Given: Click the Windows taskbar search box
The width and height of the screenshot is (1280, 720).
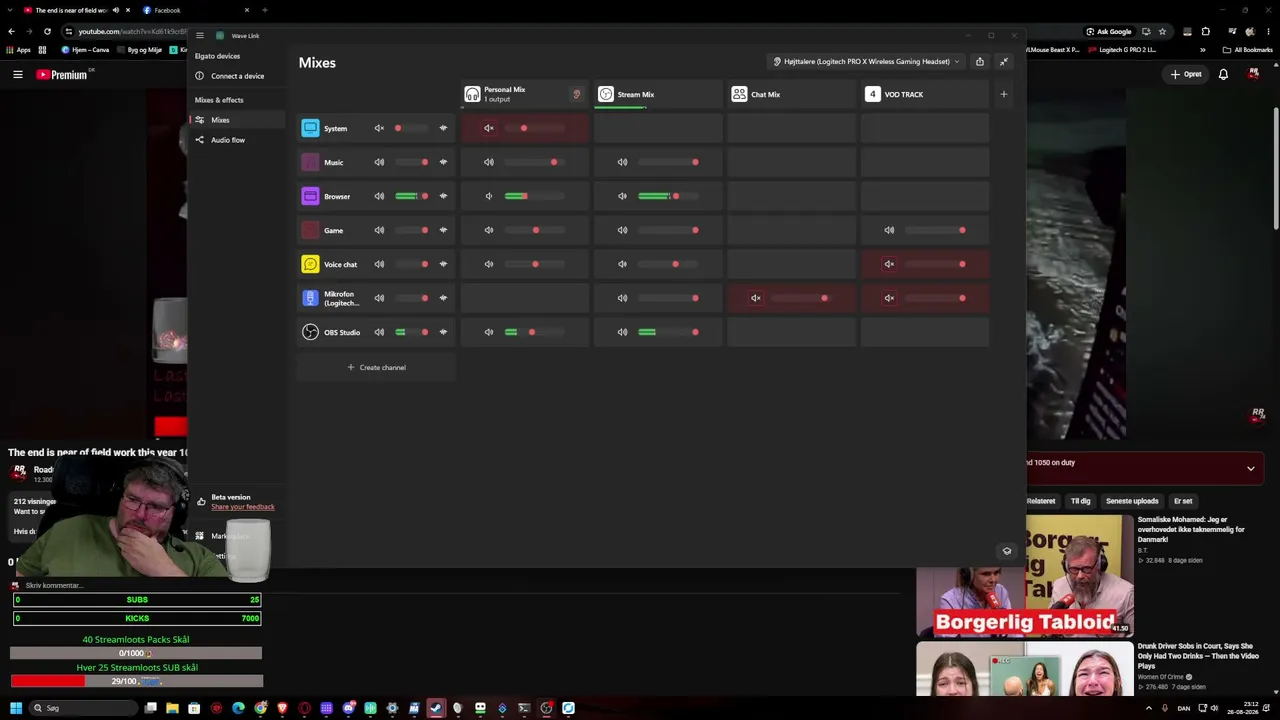Looking at the screenshot, I should (x=83, y=708).
